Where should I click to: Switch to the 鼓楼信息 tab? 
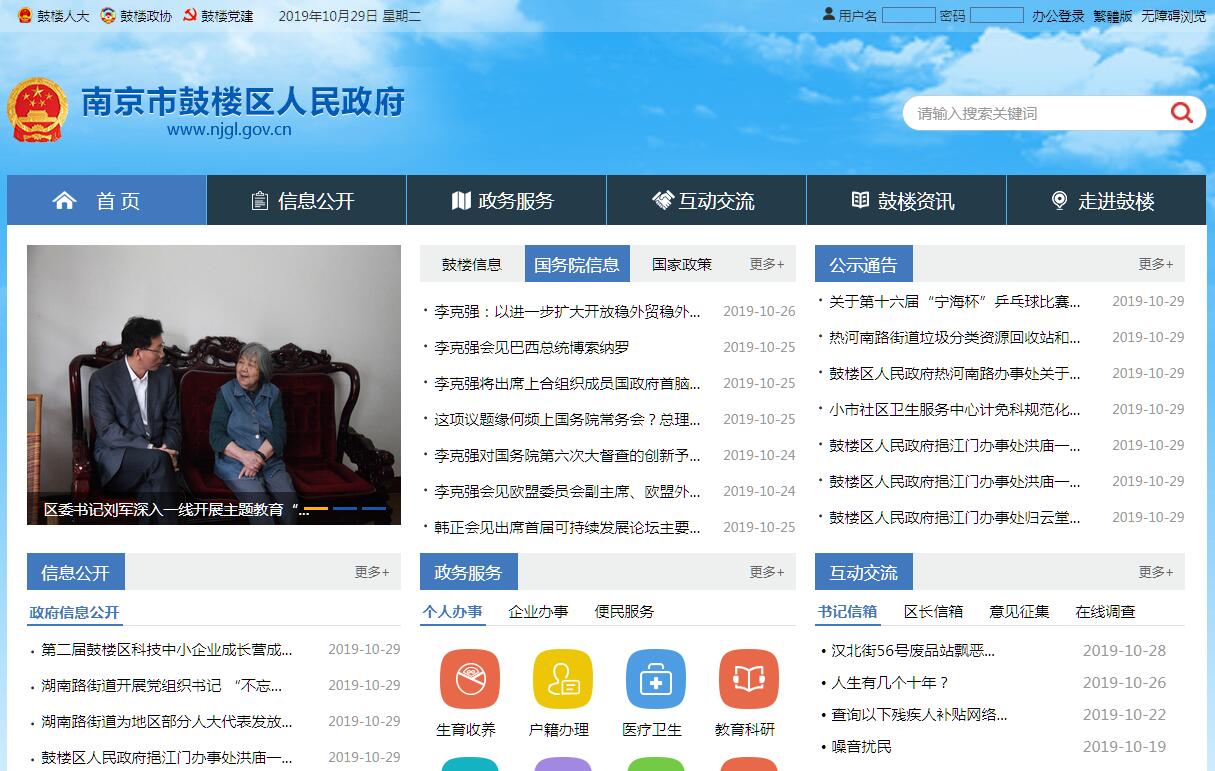click(x=472, y=264)
